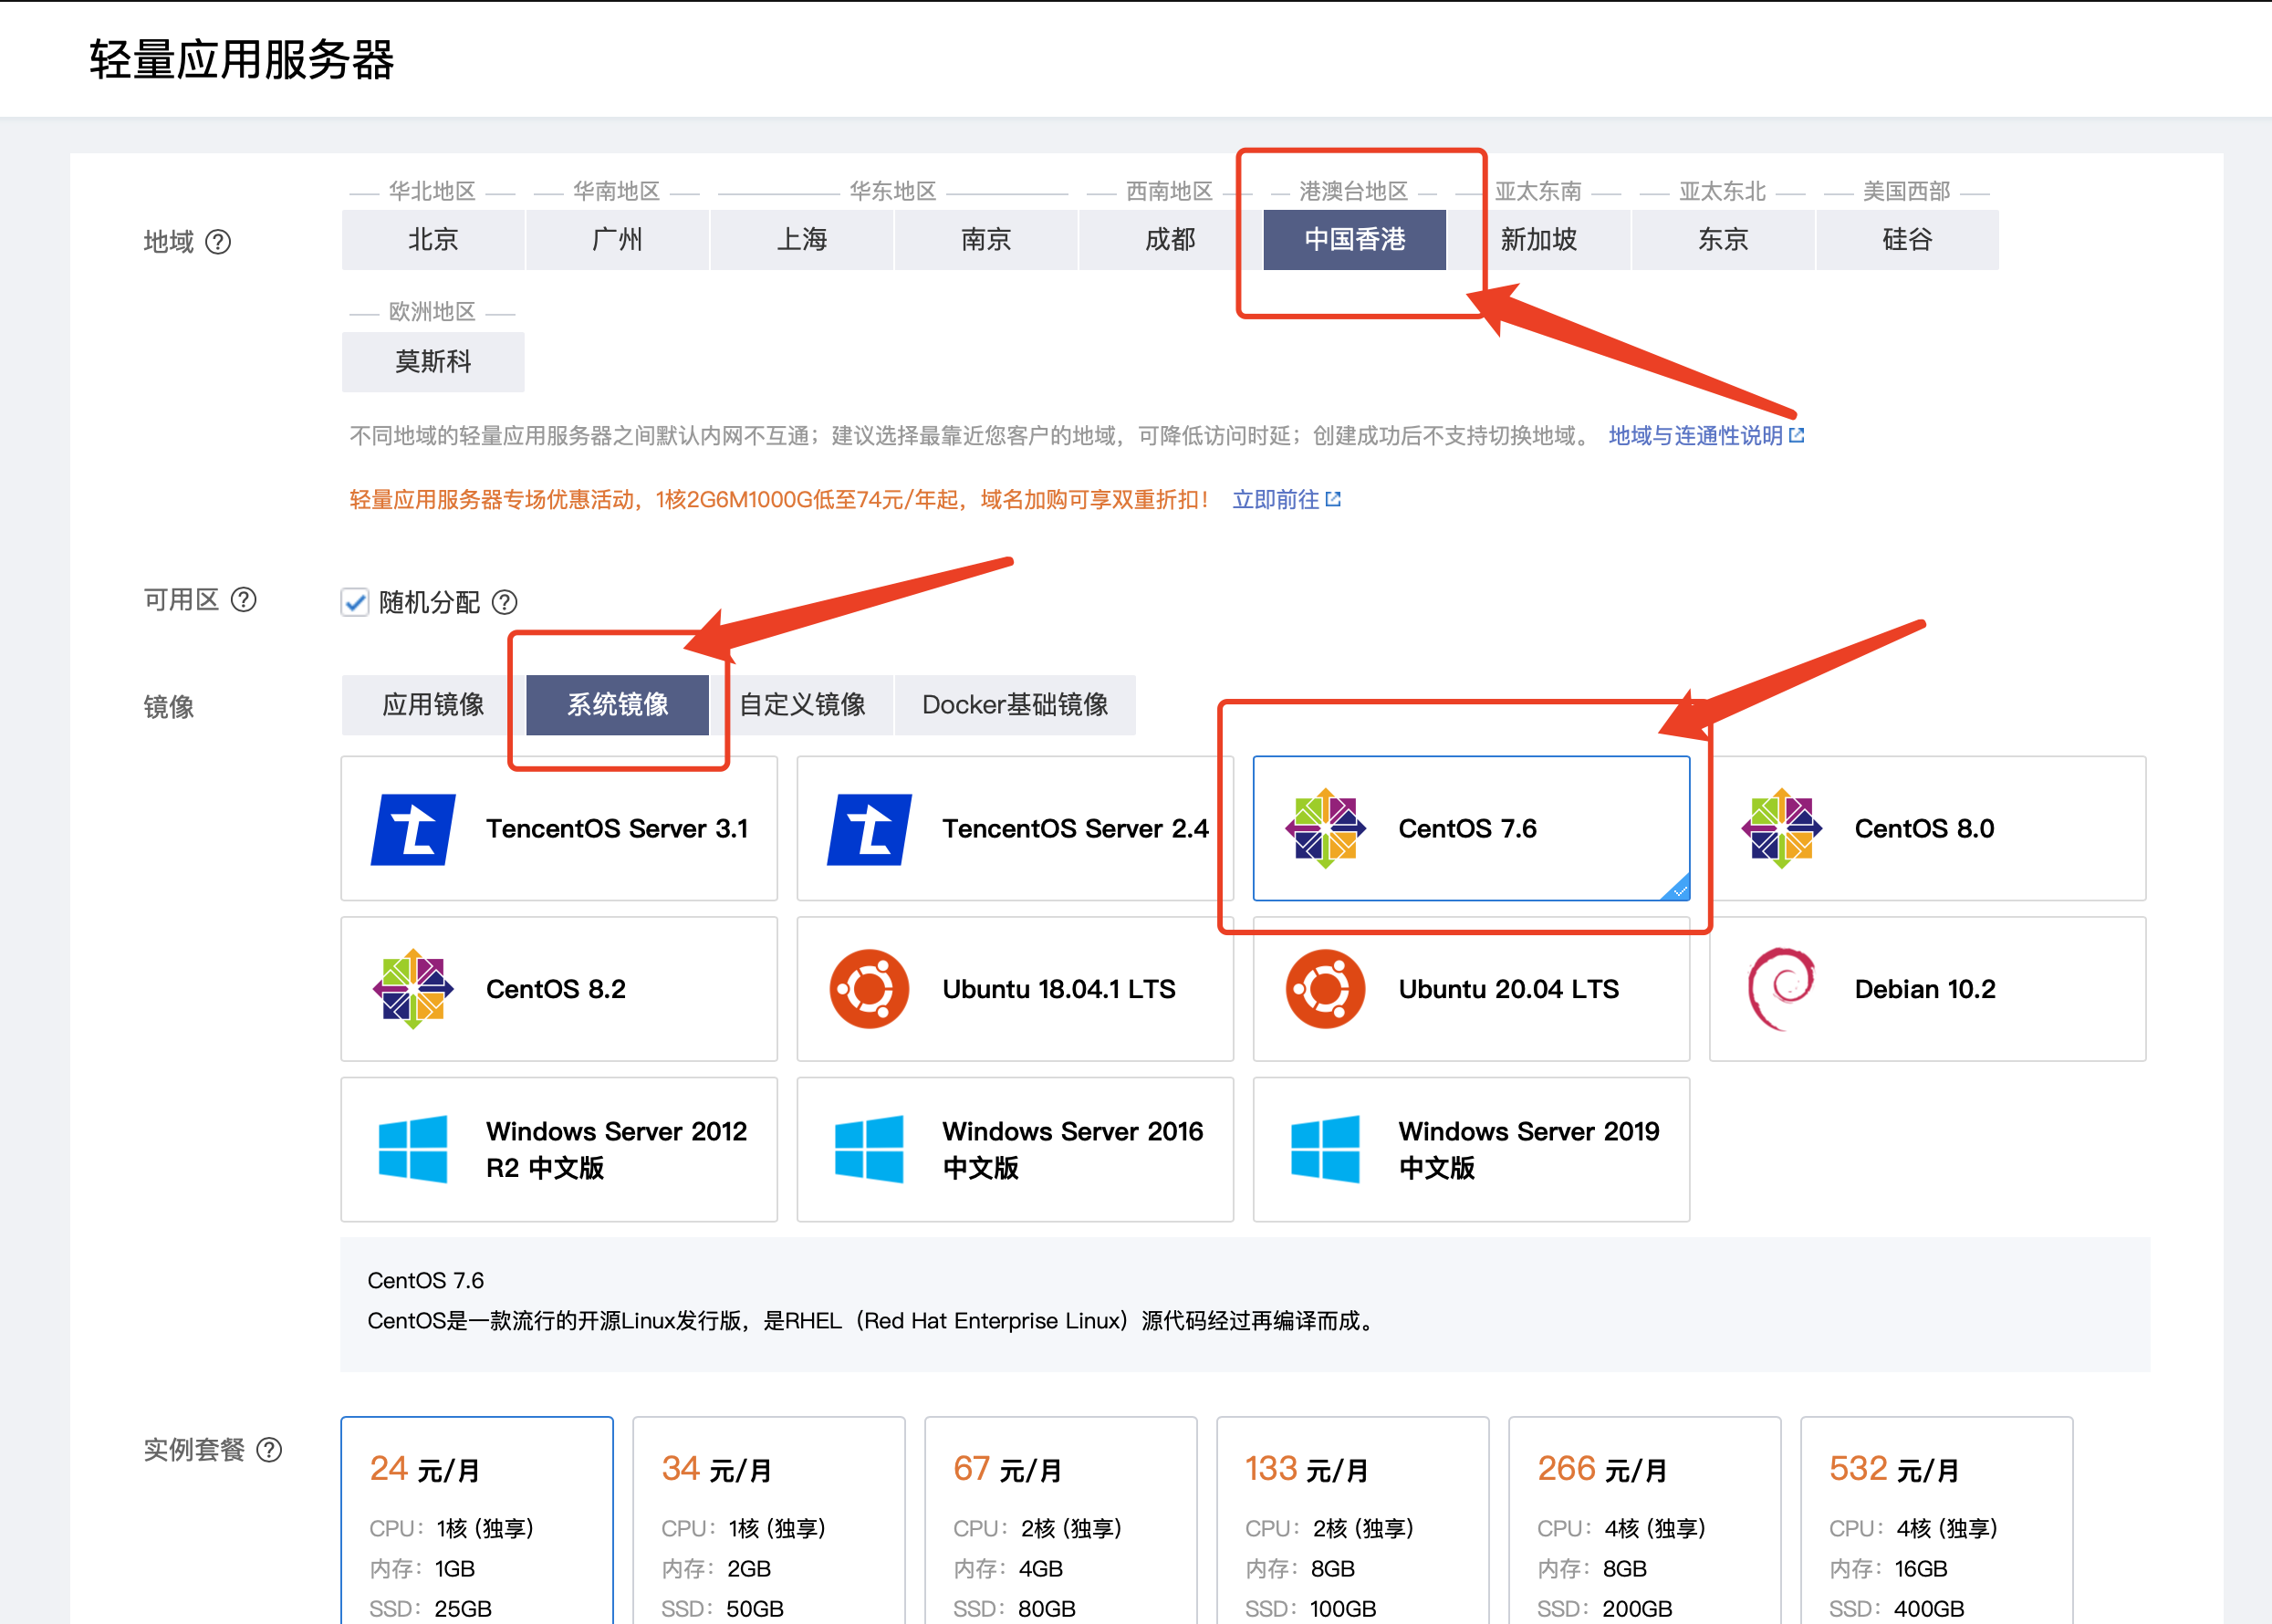This screenshot has width=2272, height=1624.
Task: Switch to the 应用镜像 tab
Action: click(x=433, y=705)
